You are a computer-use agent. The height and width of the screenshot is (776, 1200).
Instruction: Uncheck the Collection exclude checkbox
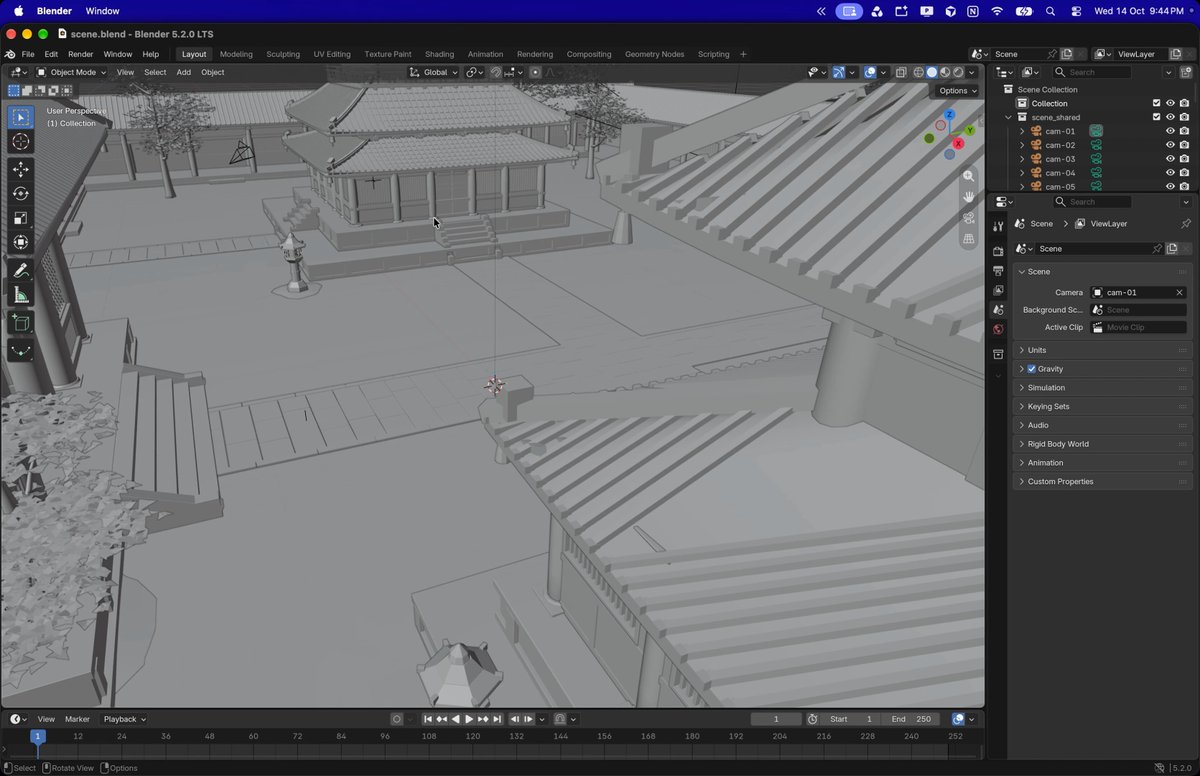point(1157,103)
